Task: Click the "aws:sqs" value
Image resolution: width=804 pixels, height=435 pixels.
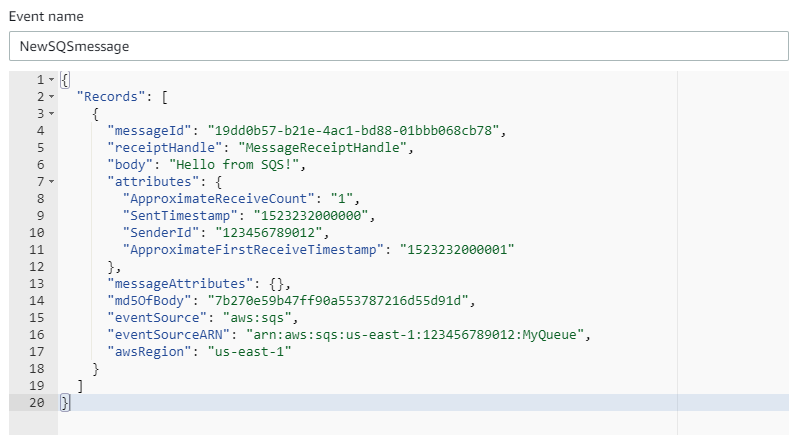Action: (x=257, y=318)
